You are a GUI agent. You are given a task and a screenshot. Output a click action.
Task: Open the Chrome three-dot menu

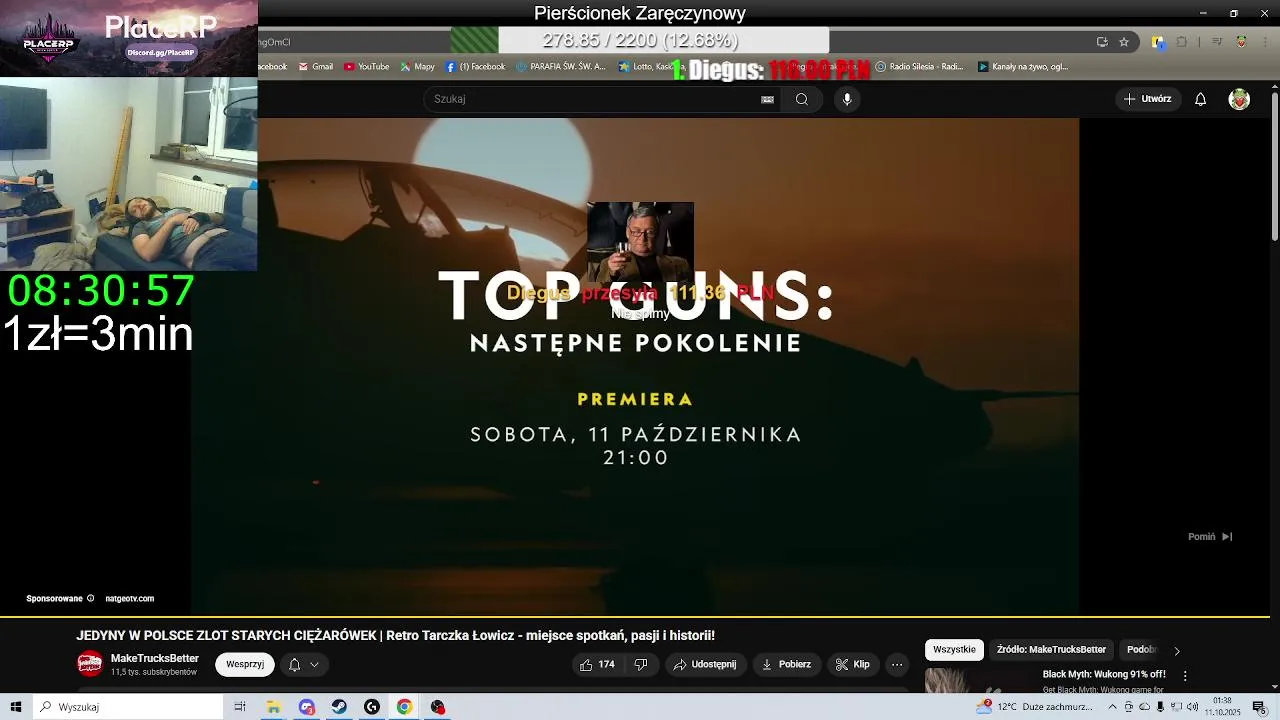tap(1263, 42)
